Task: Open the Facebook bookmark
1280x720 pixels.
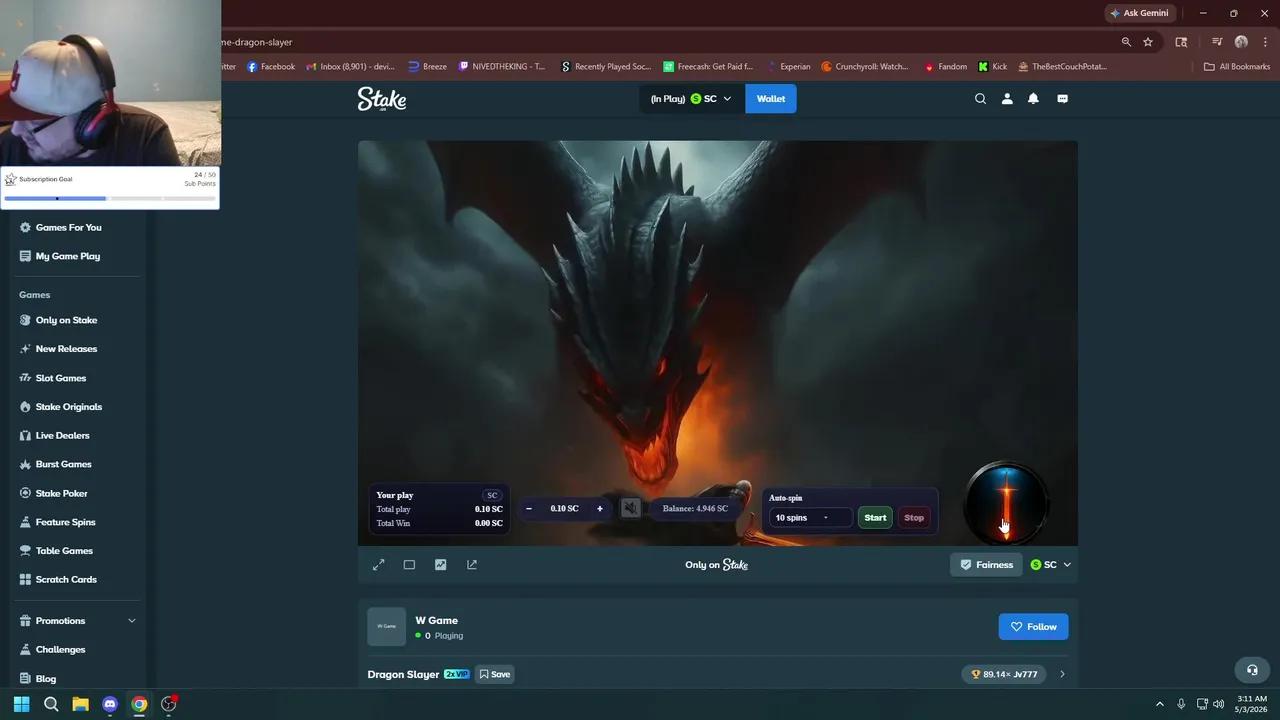Action: click(x=271, y=67)
